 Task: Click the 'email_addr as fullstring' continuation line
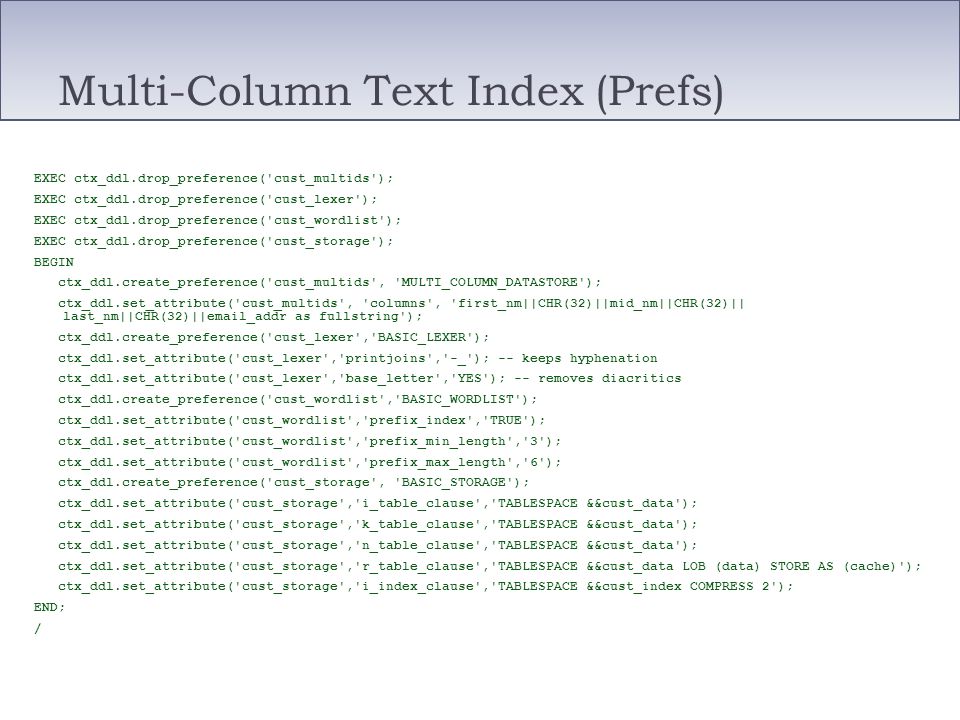tap(242, 317)
